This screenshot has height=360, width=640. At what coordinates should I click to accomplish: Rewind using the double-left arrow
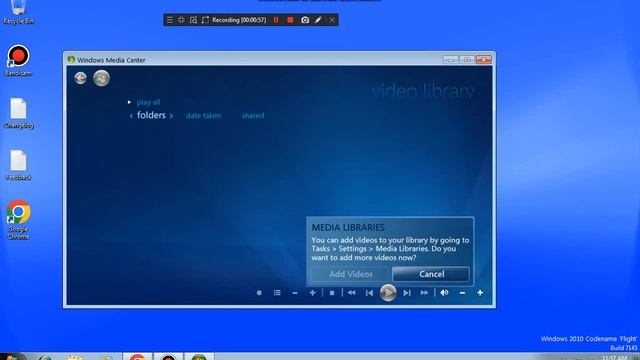[351, 293]
